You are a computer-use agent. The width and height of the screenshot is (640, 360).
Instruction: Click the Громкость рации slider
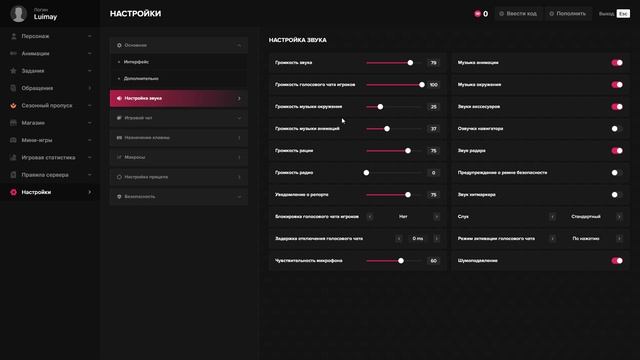click(x=394, y=151)
